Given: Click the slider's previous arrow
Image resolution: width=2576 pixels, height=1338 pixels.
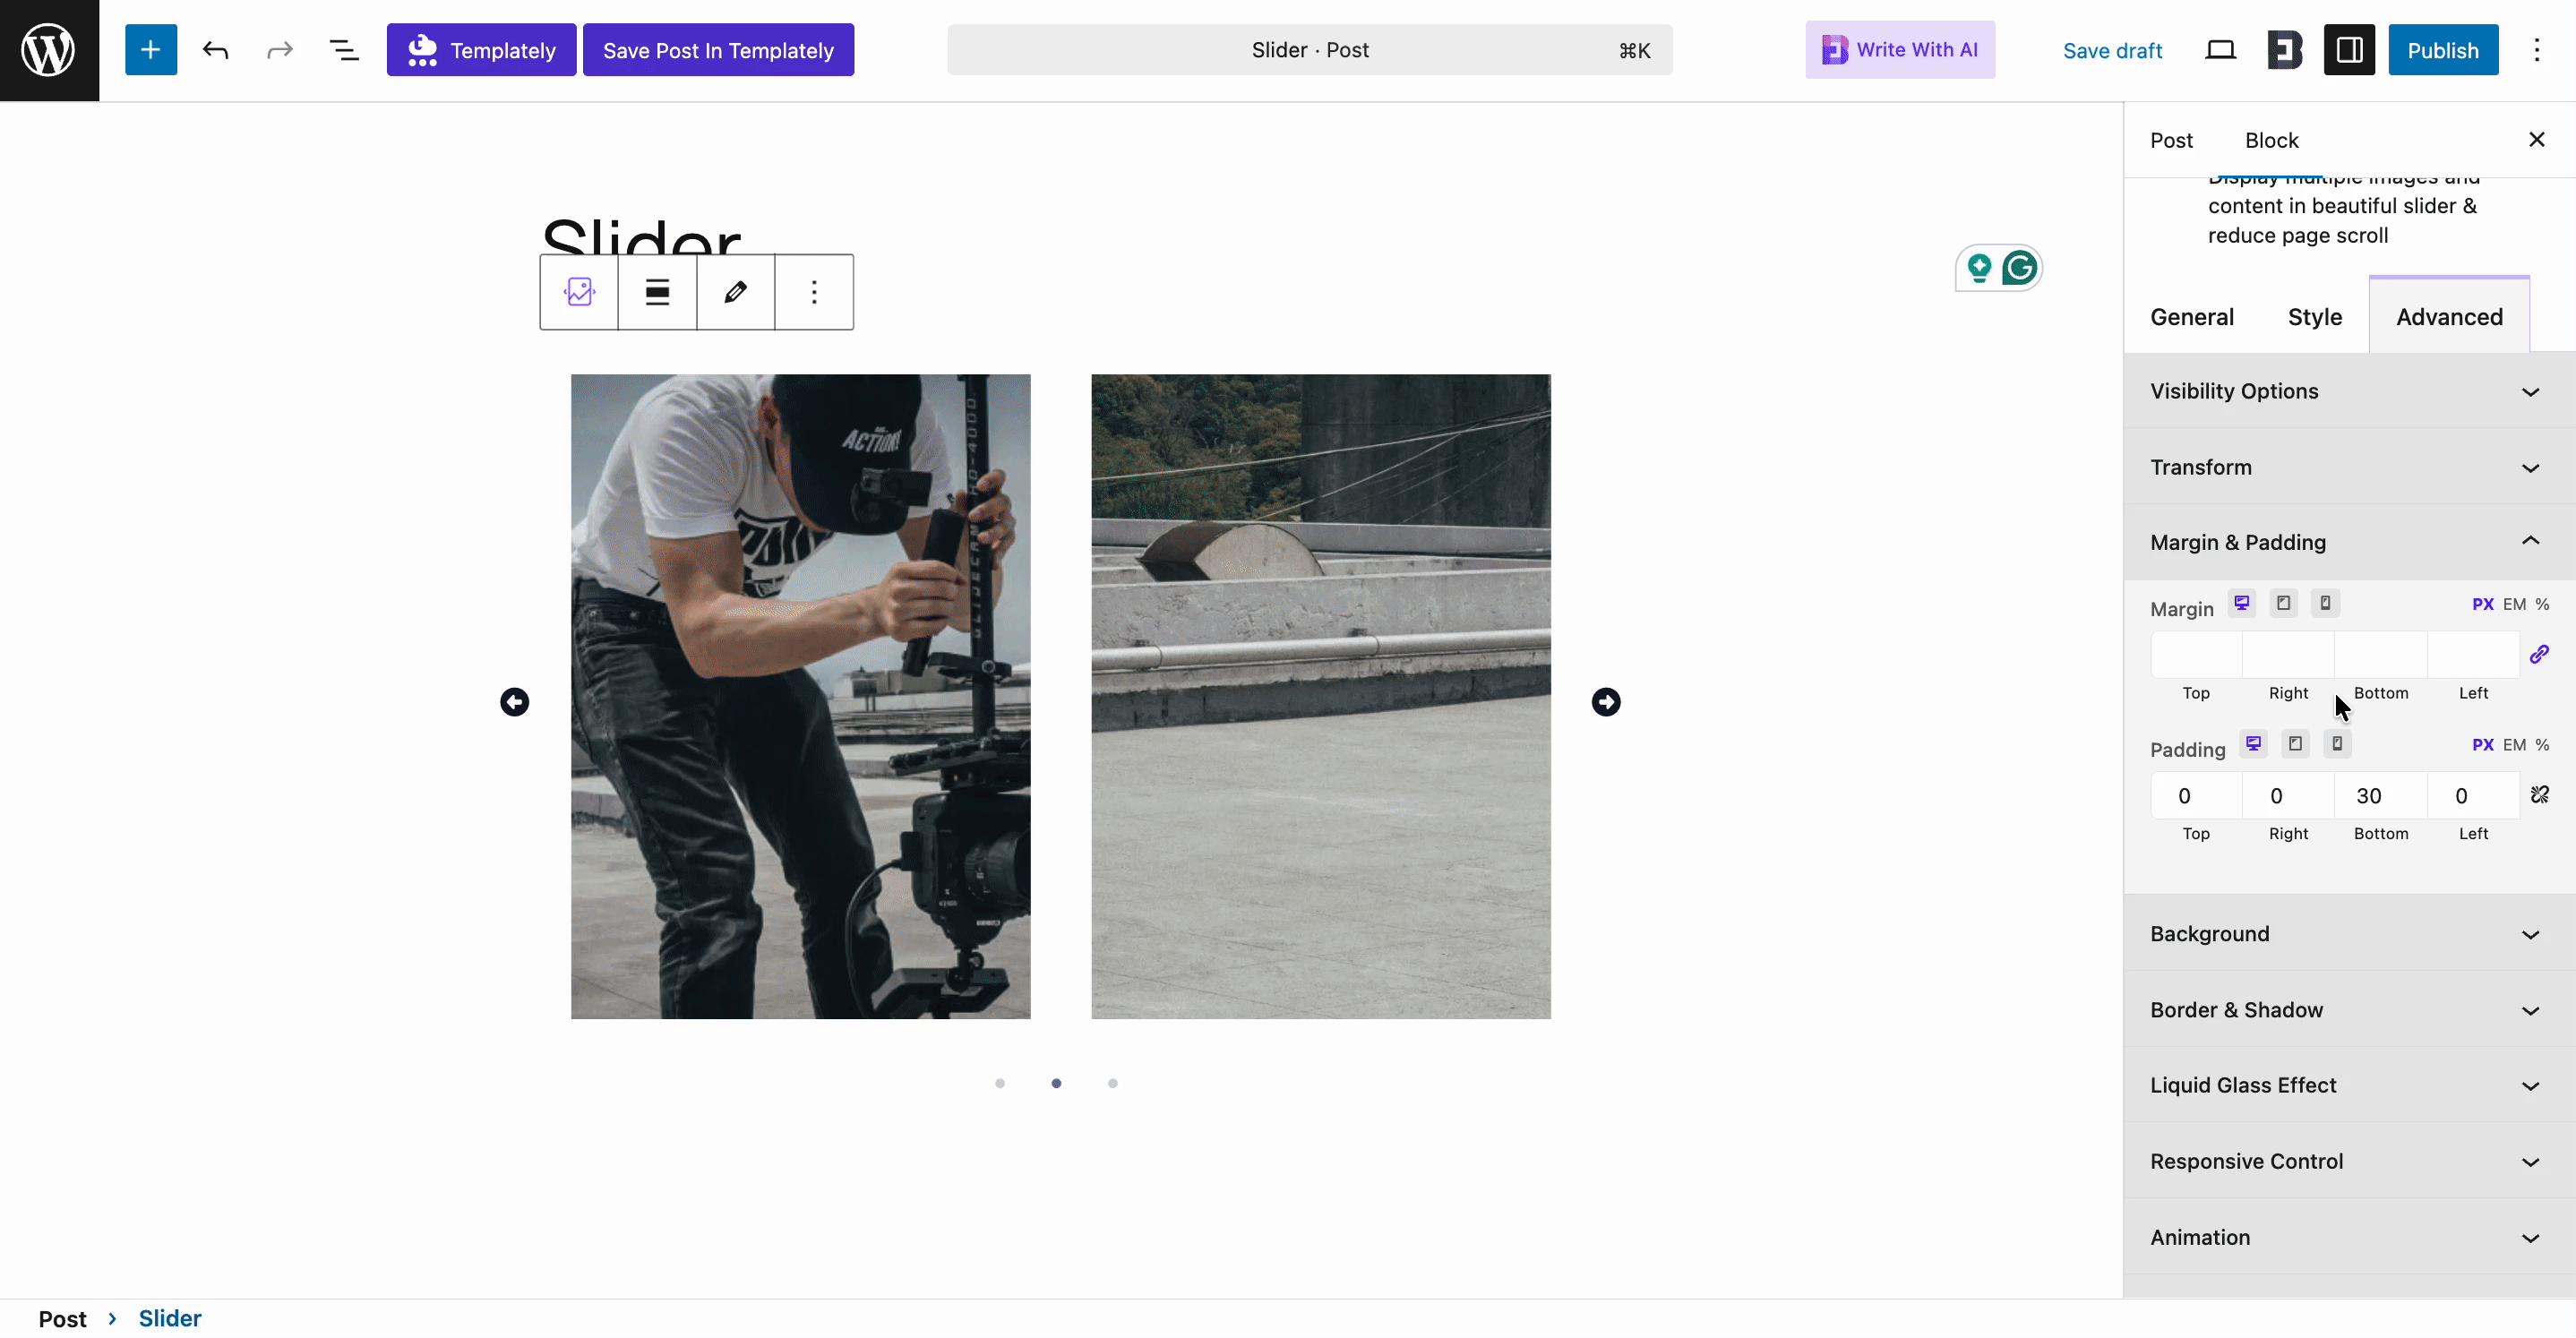Looking at the screenshot, I should coord(514,702).
